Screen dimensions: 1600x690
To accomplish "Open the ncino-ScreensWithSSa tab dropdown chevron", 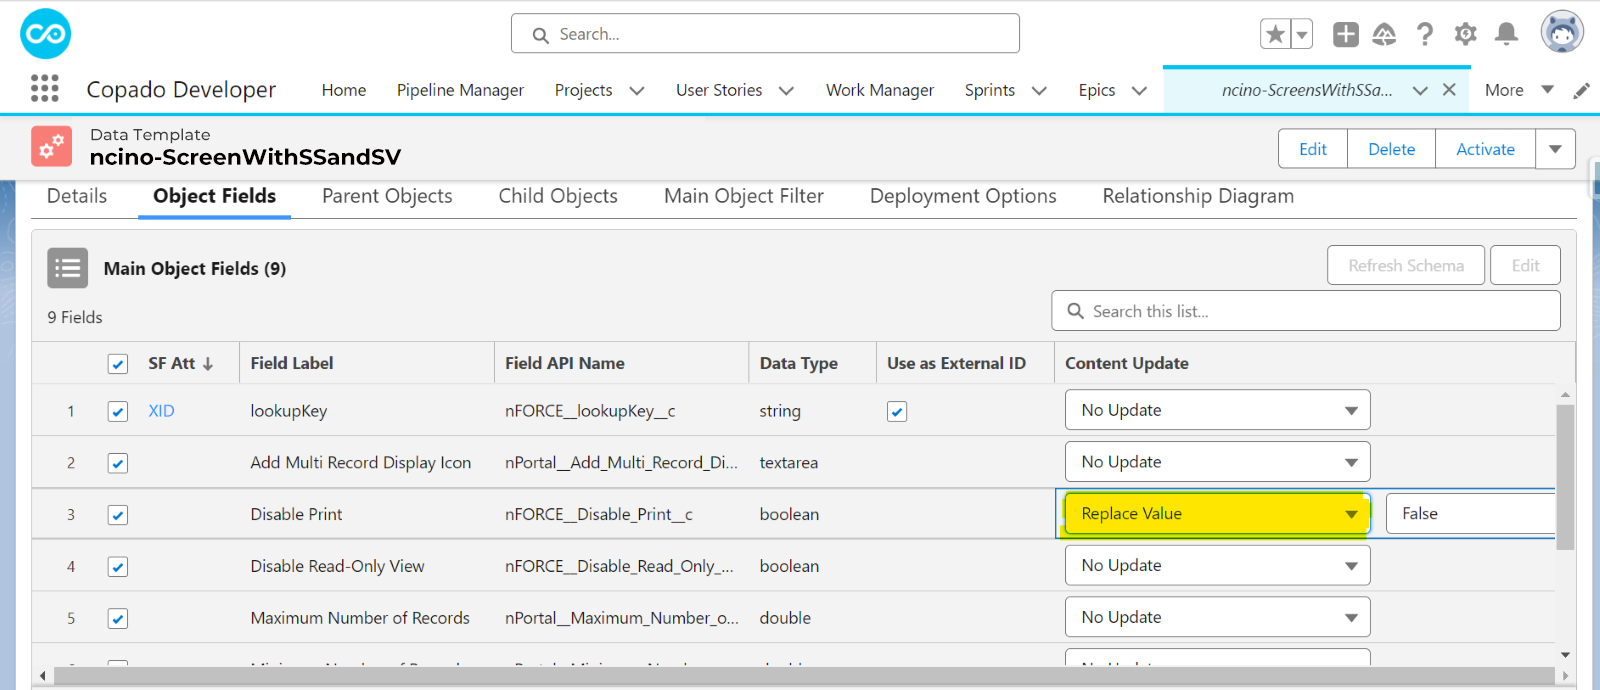I will [x=1420, y=90].
